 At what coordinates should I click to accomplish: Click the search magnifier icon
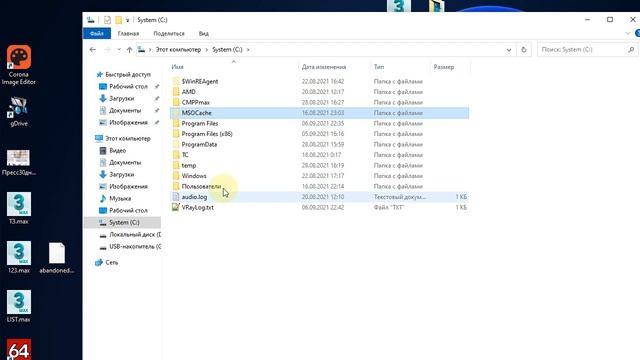(631, 50)
